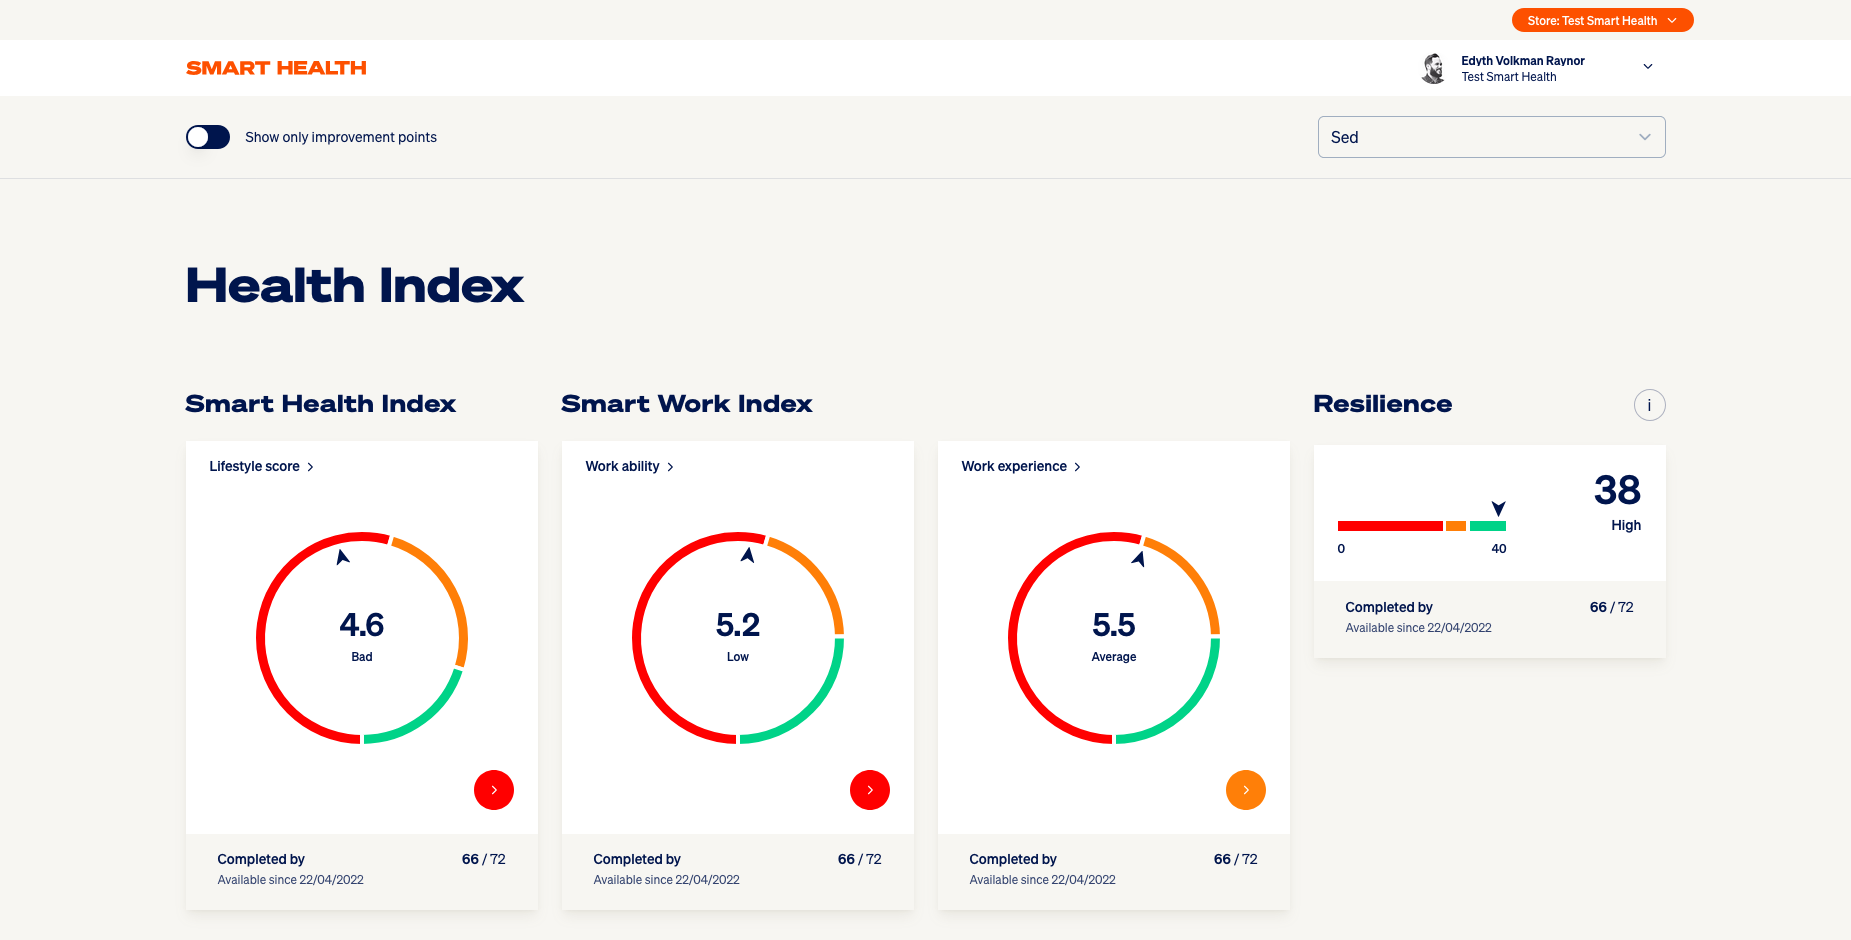Click the Resilience info icon

click(1649, 405)
